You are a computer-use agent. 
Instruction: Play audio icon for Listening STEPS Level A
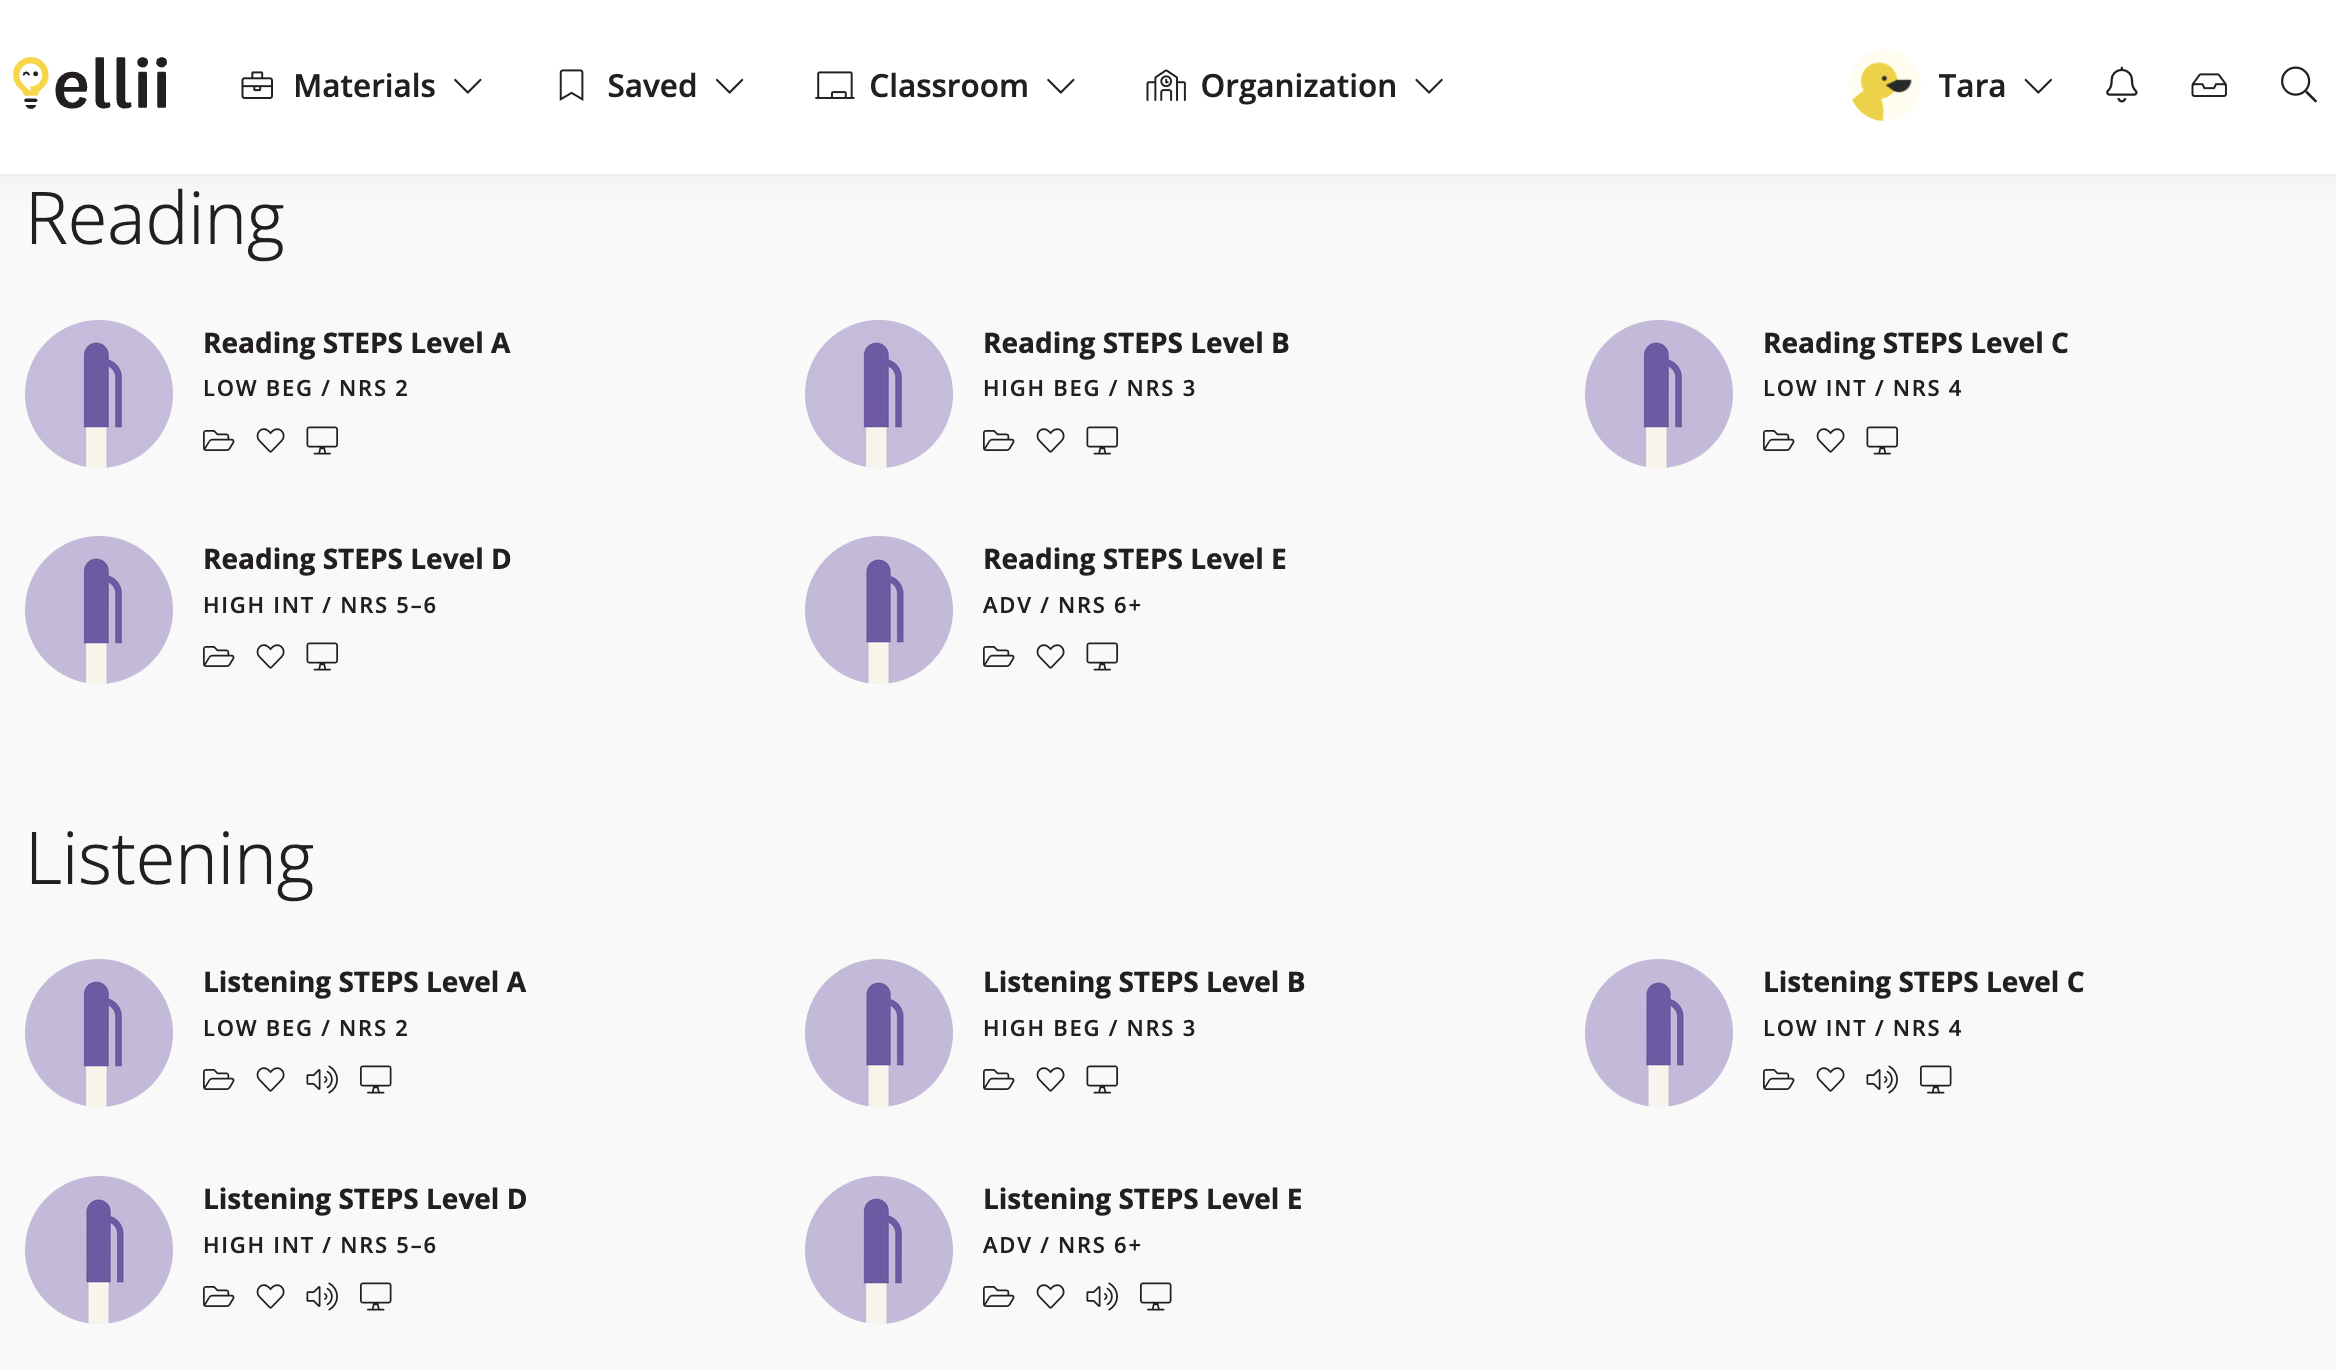(x=322, y=1080)
